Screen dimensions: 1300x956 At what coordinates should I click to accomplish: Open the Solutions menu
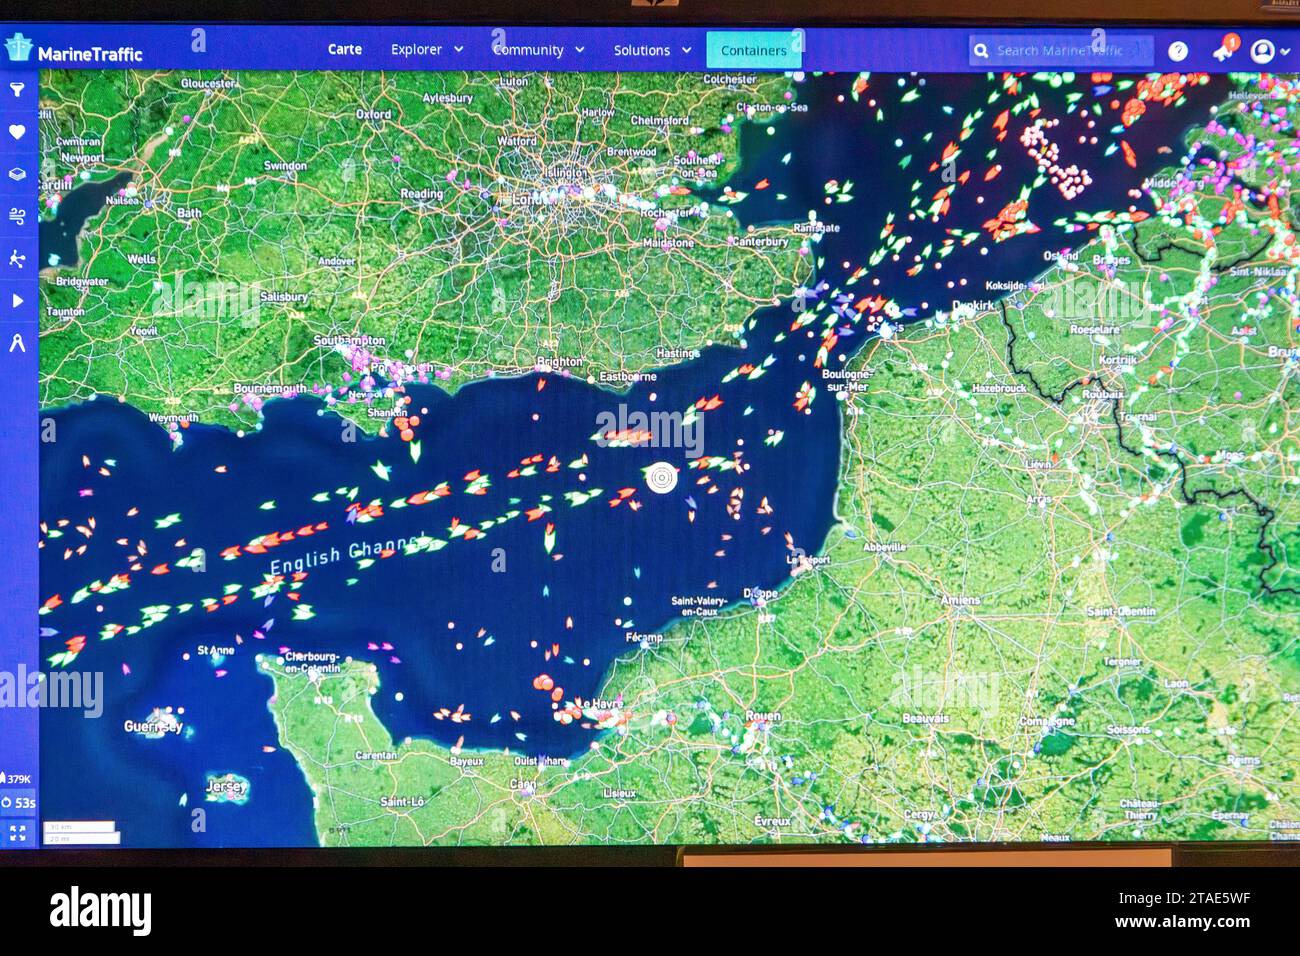[x=642, y=50]
